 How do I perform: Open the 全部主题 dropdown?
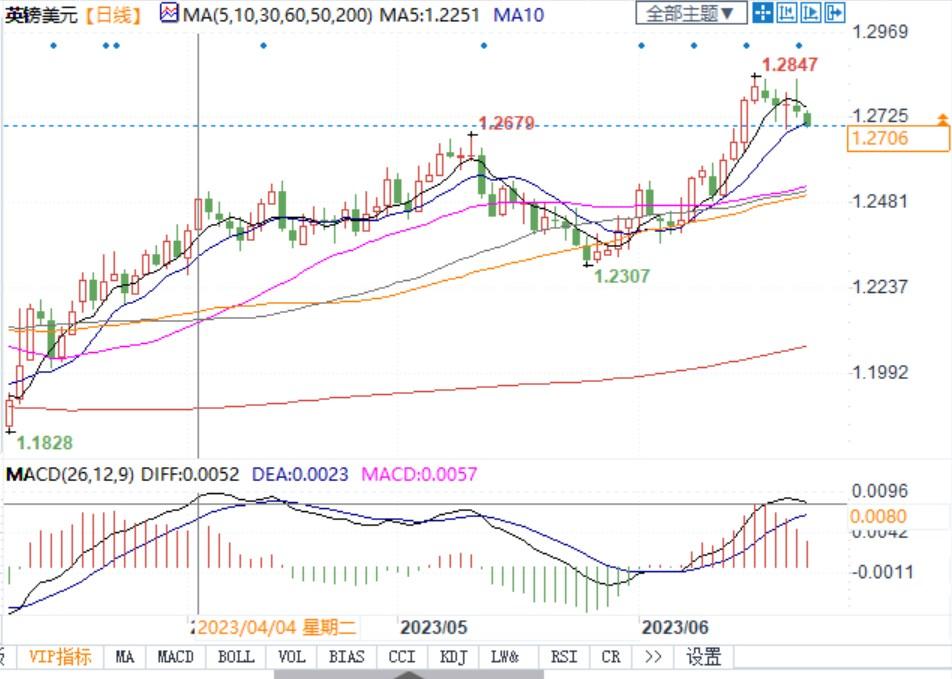click(x=691, y=13)
